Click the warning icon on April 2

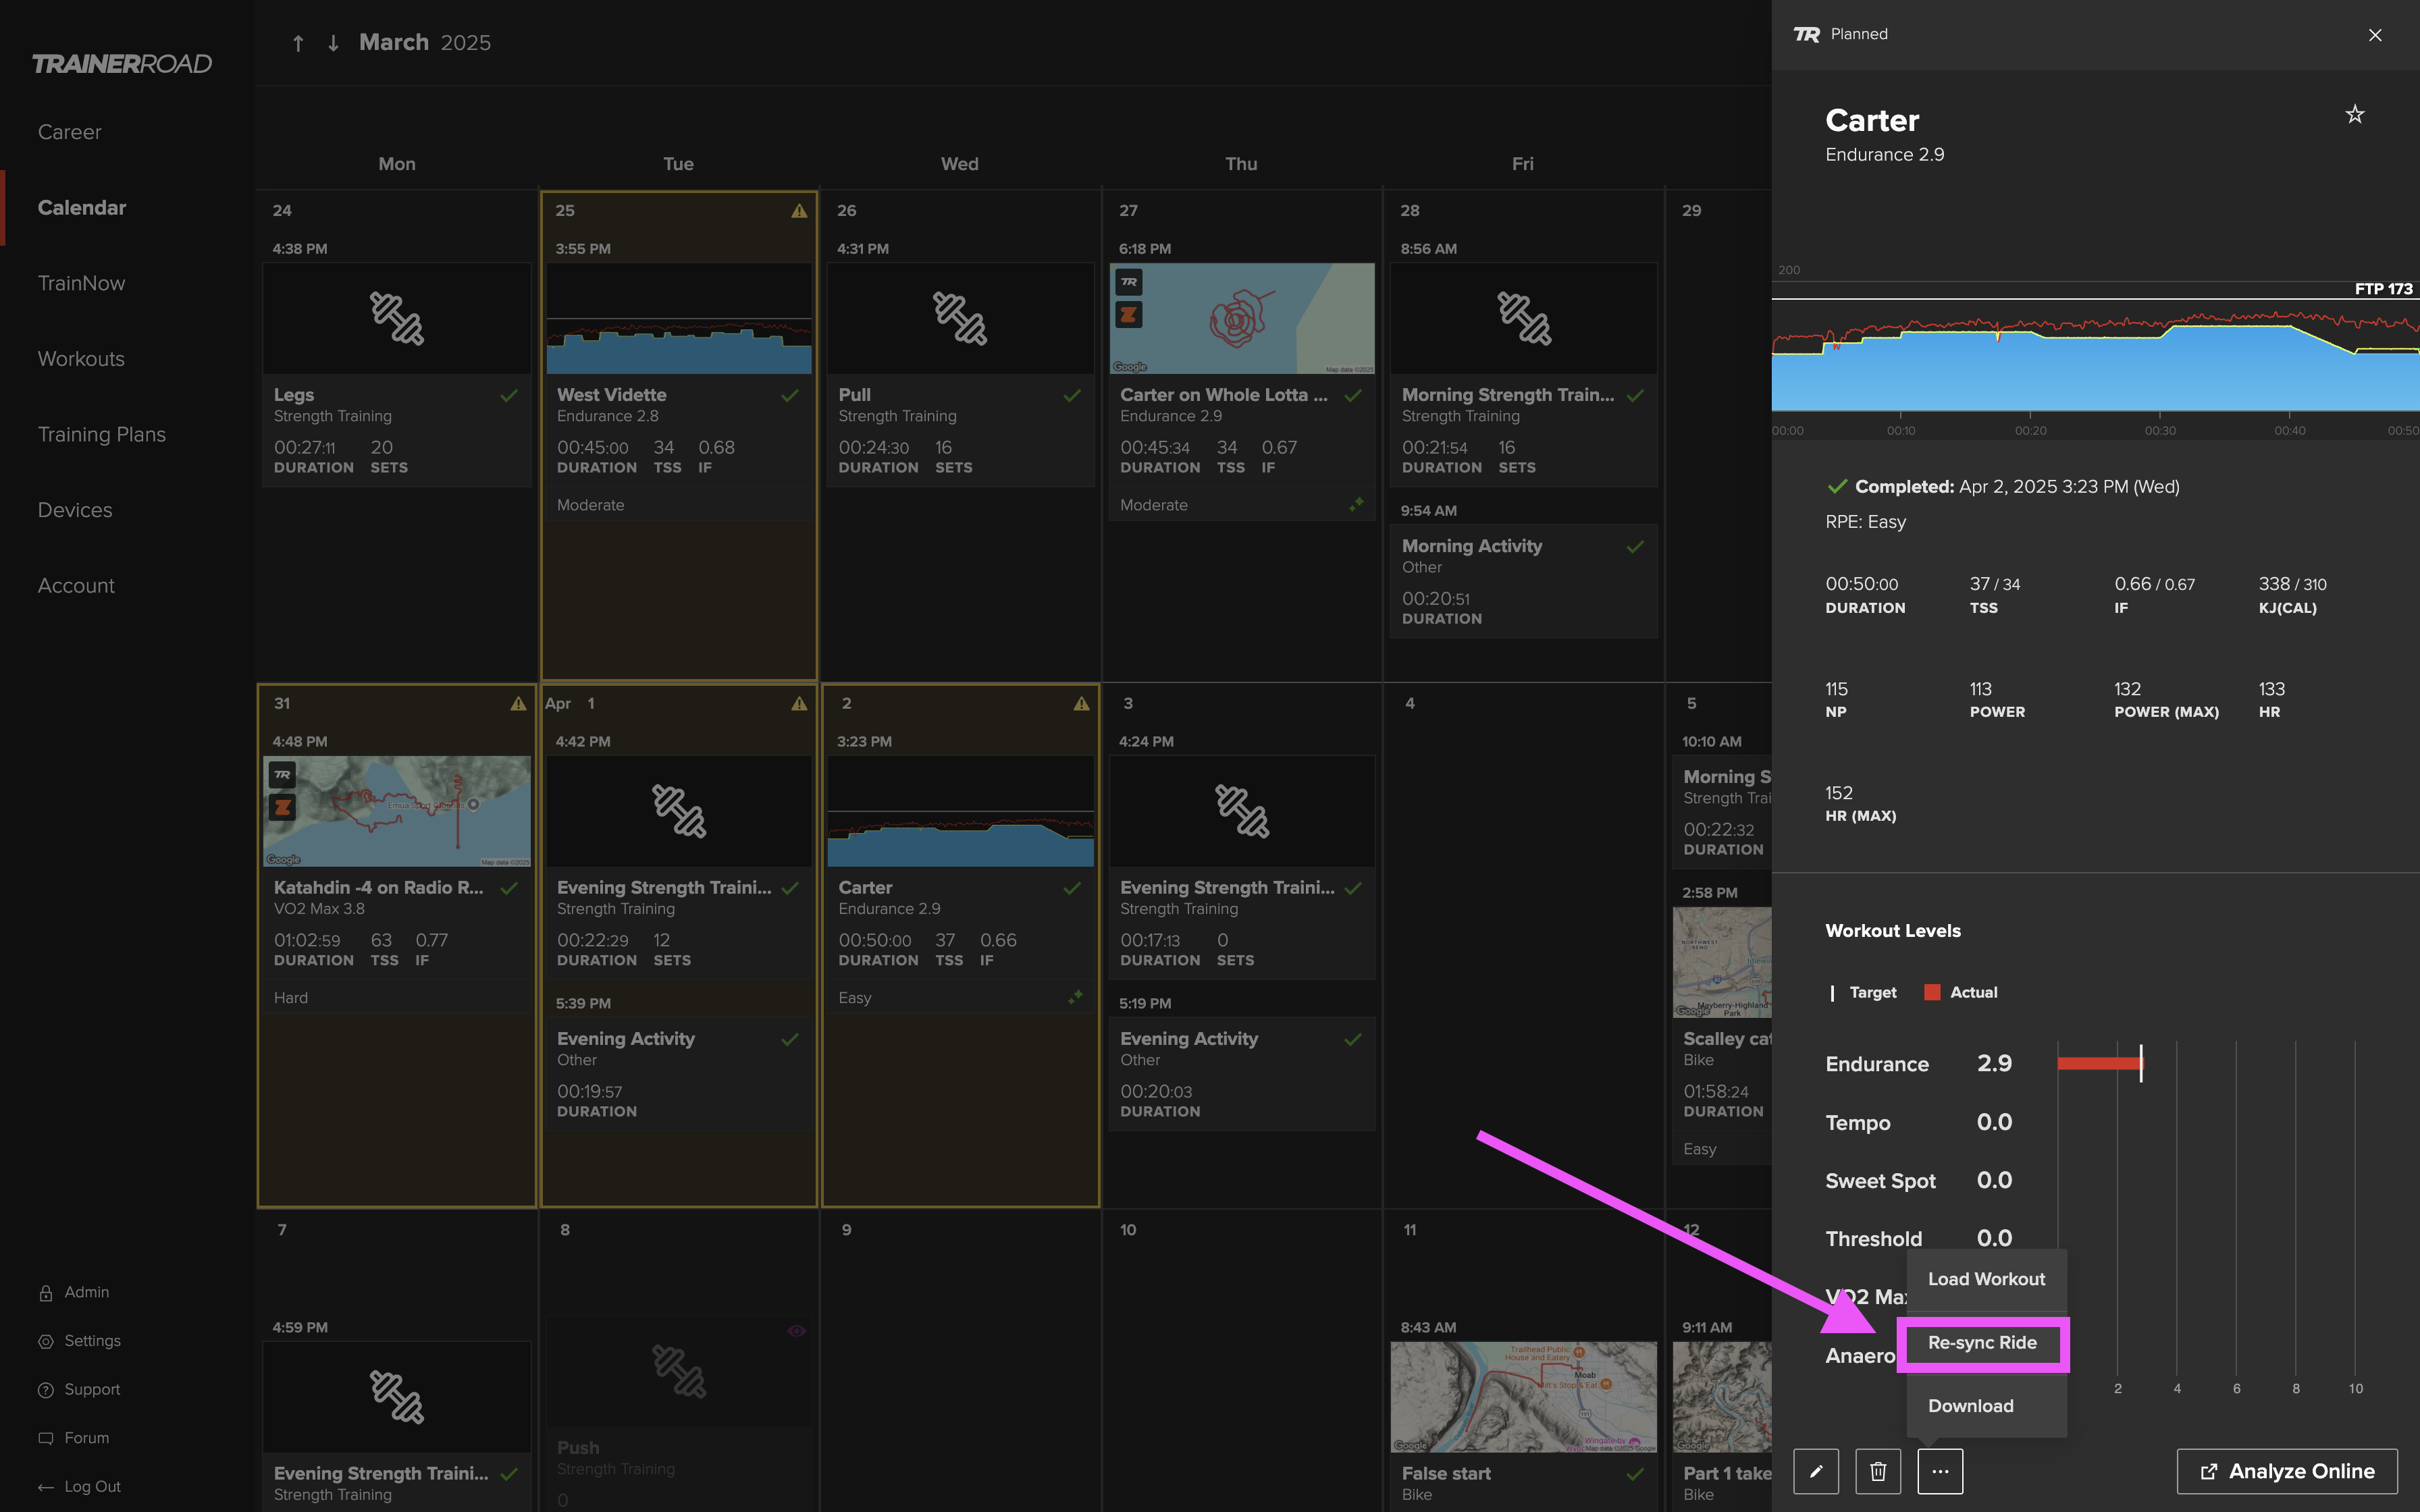(x=1081, y=704)
